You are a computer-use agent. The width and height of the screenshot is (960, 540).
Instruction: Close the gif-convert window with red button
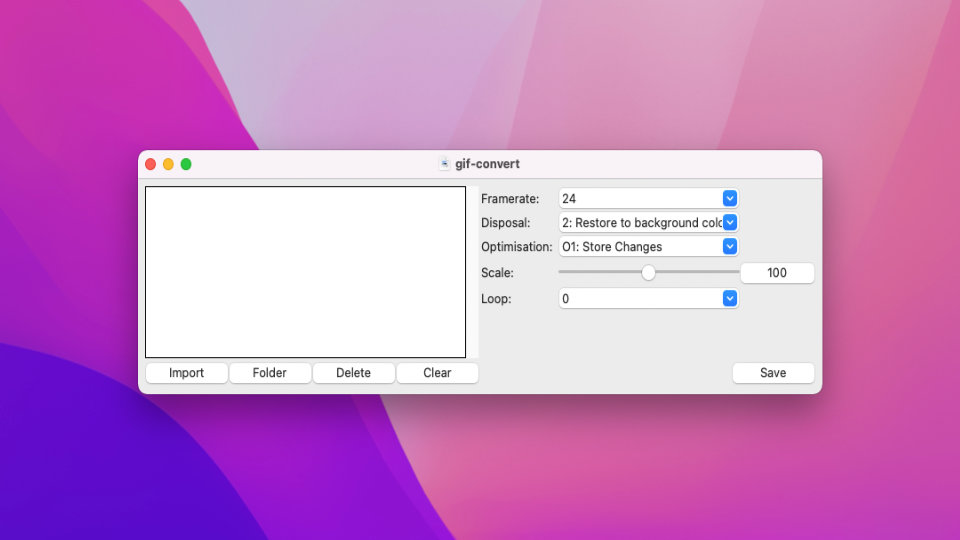151,164
